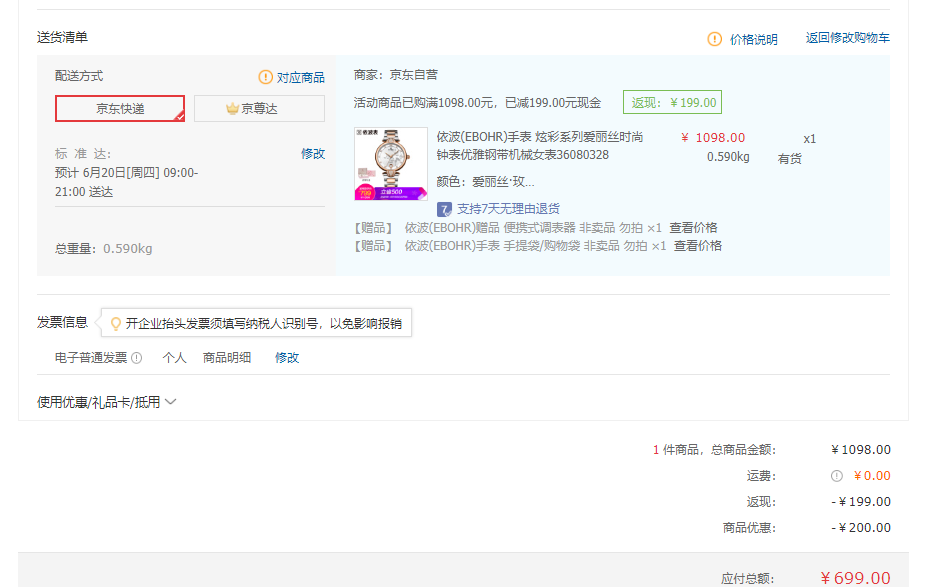The width and height of the screenshot is (926, 587).
Task: Open the EBOHR watch product thumbnail
Action: (391, 164)
